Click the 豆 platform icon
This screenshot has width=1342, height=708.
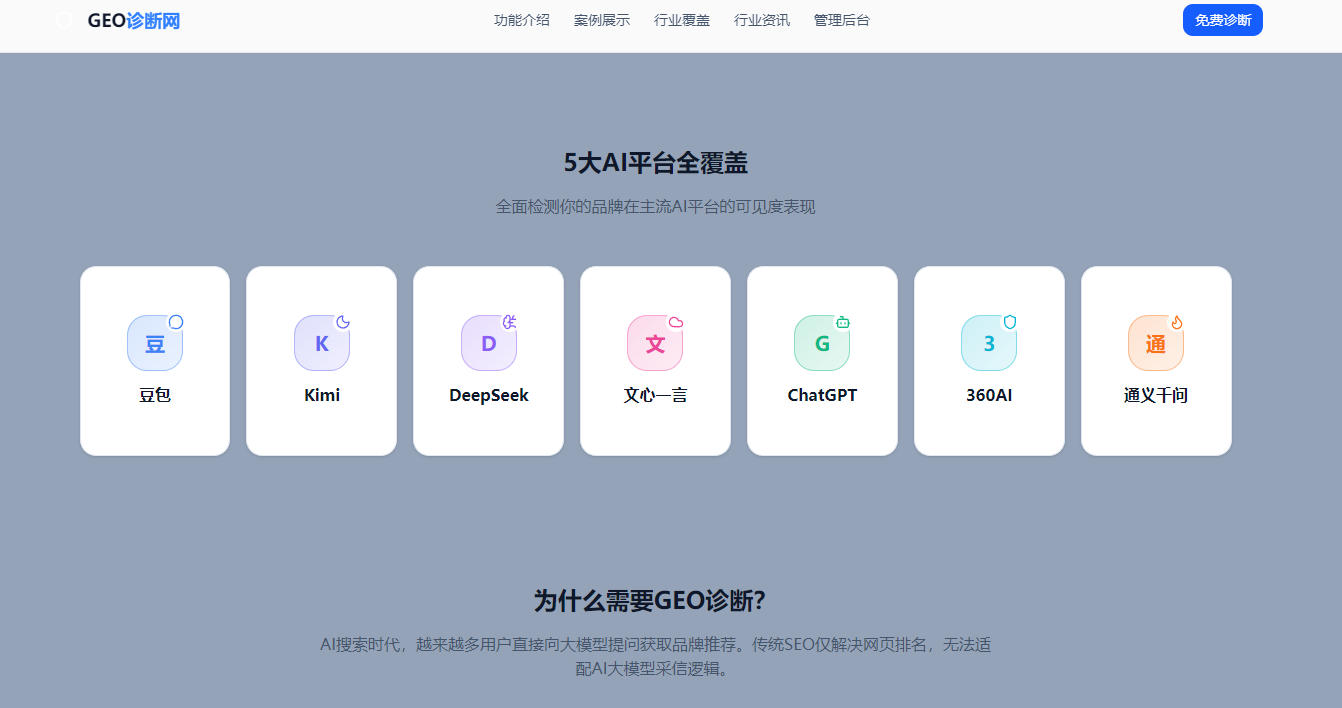pos(155,343)
